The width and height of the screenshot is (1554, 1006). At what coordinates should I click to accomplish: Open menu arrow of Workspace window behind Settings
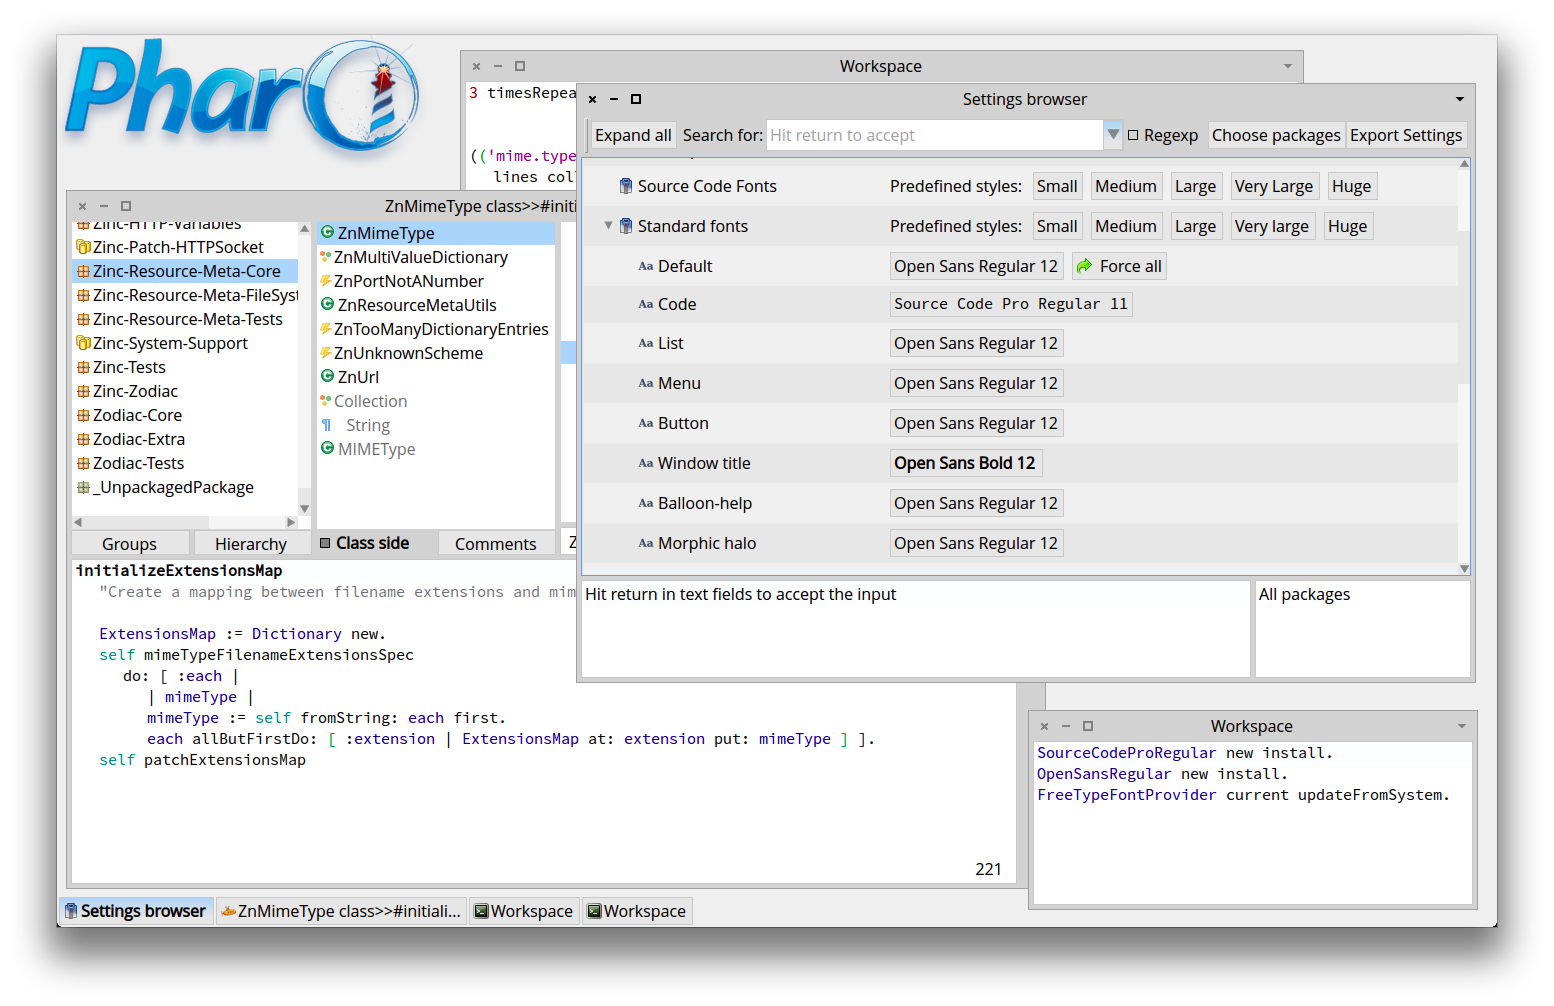1288,66
